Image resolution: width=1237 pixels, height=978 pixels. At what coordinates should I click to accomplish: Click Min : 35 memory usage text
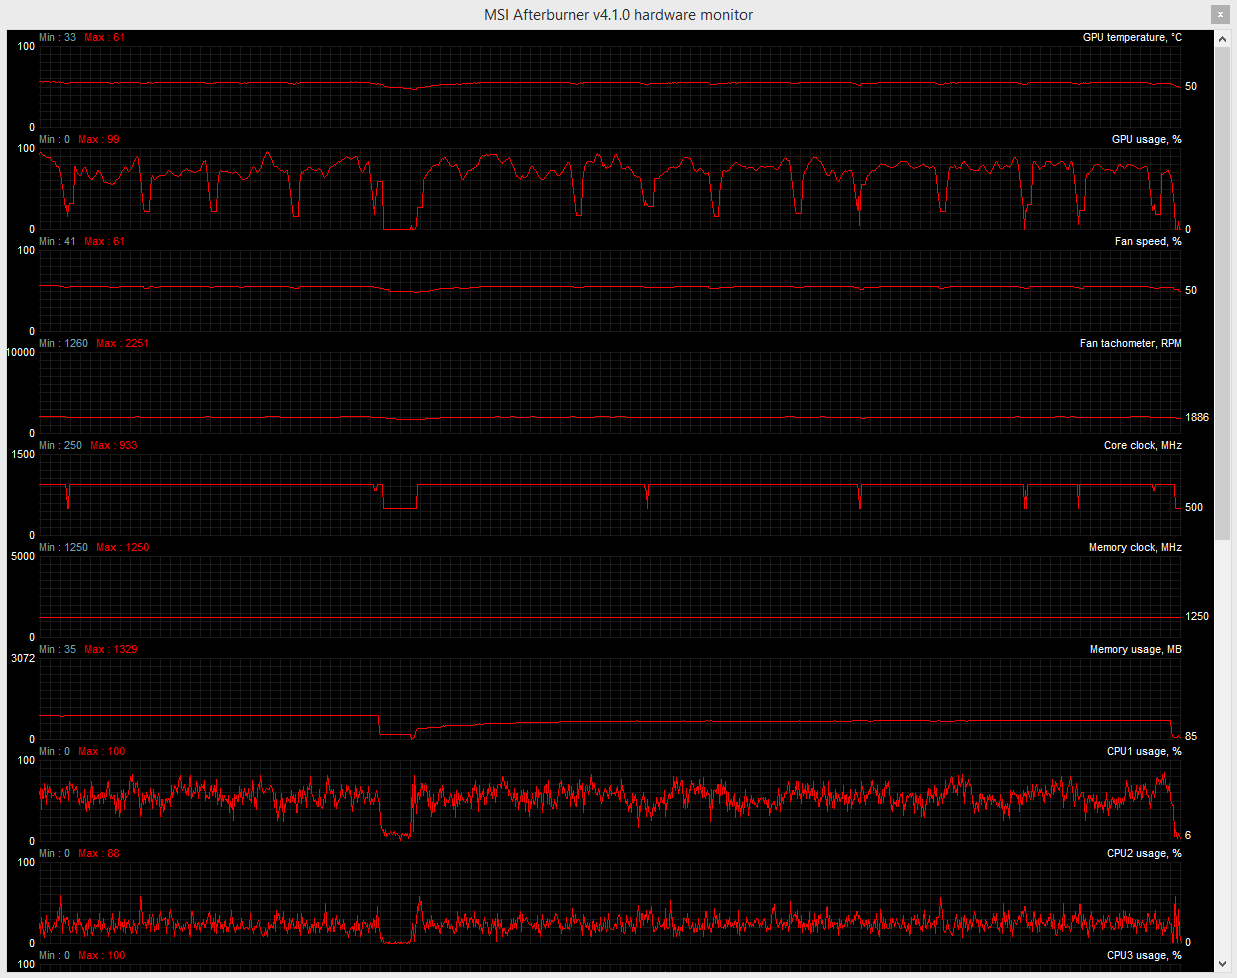click(x=57, y=649)
